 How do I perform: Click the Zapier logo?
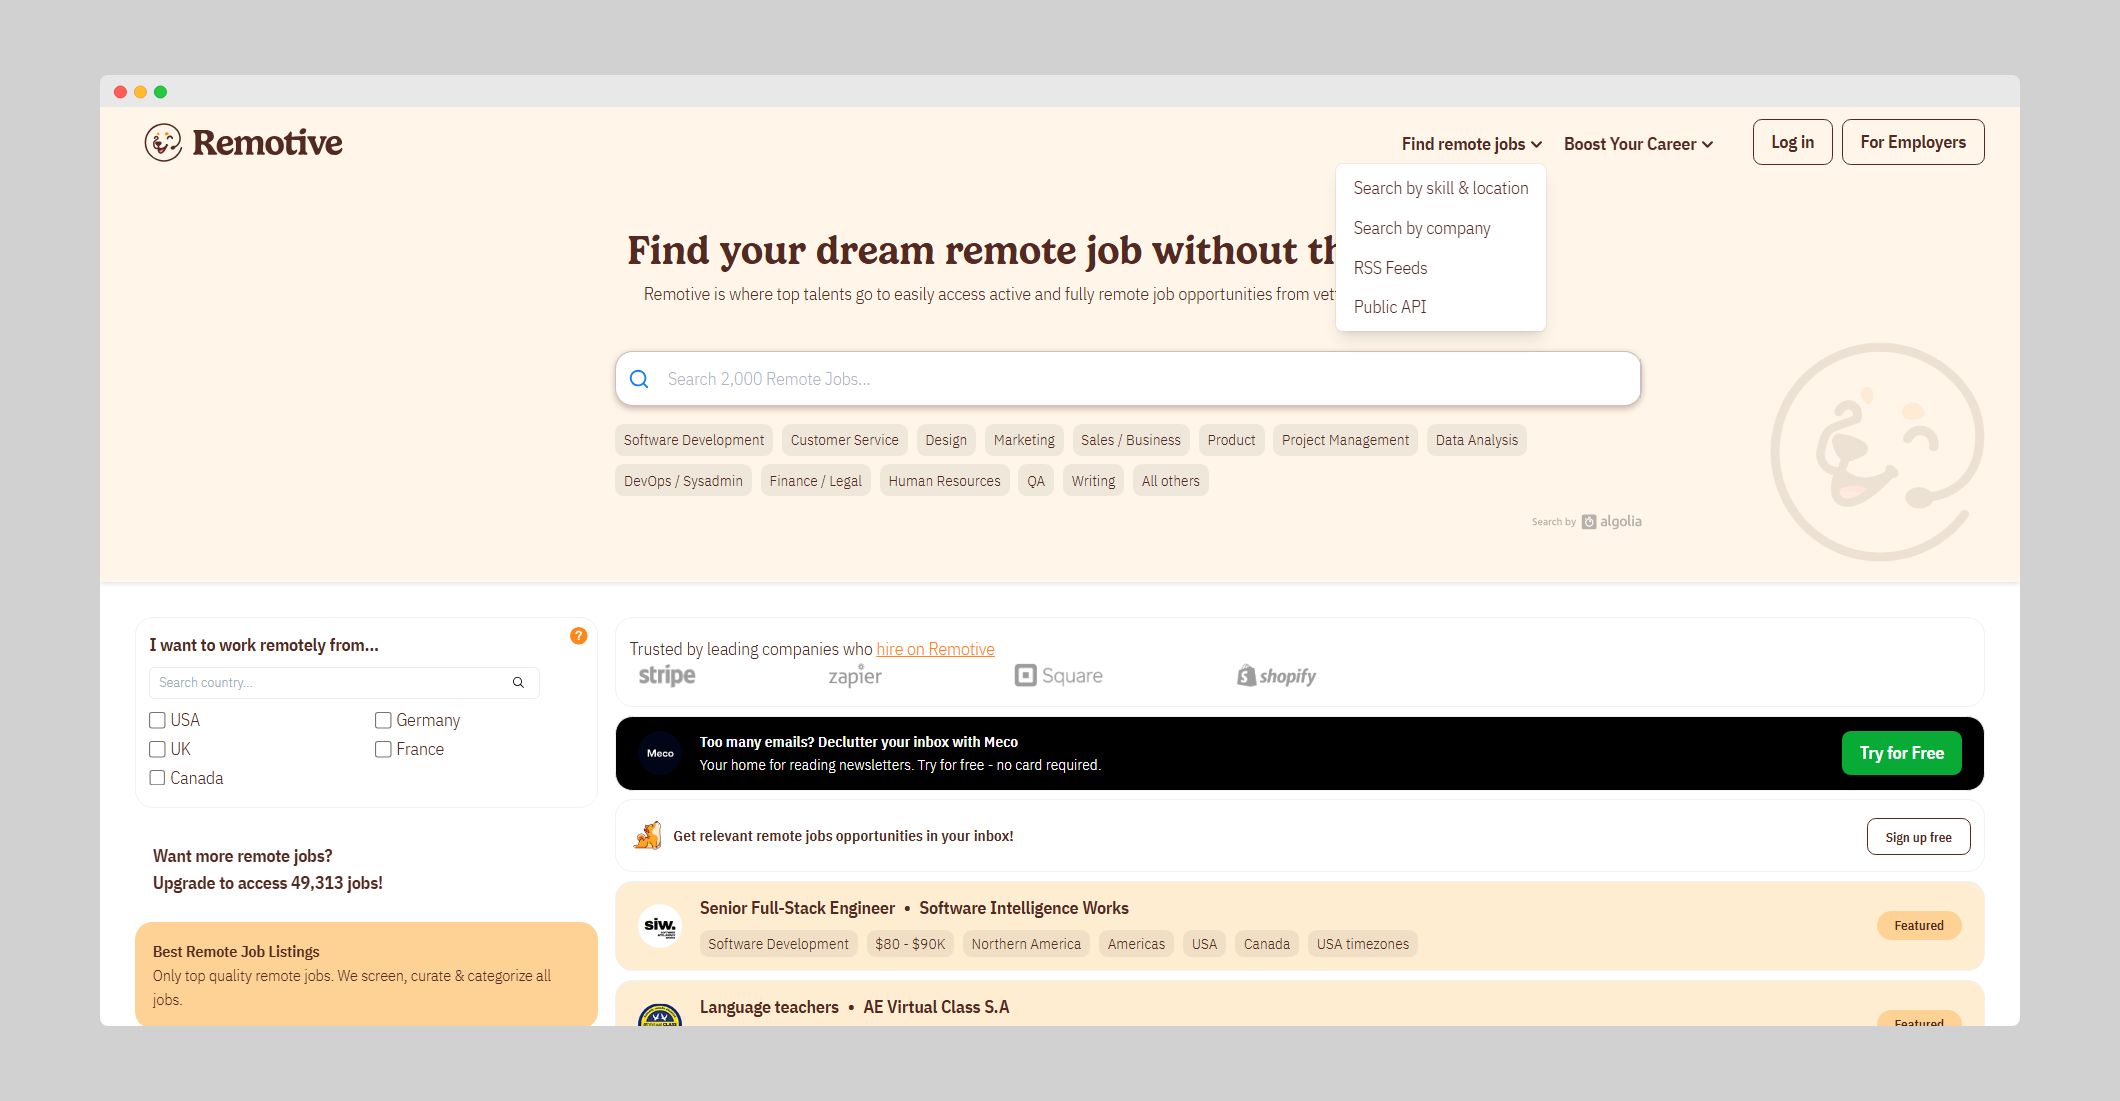tap(855, 676)
